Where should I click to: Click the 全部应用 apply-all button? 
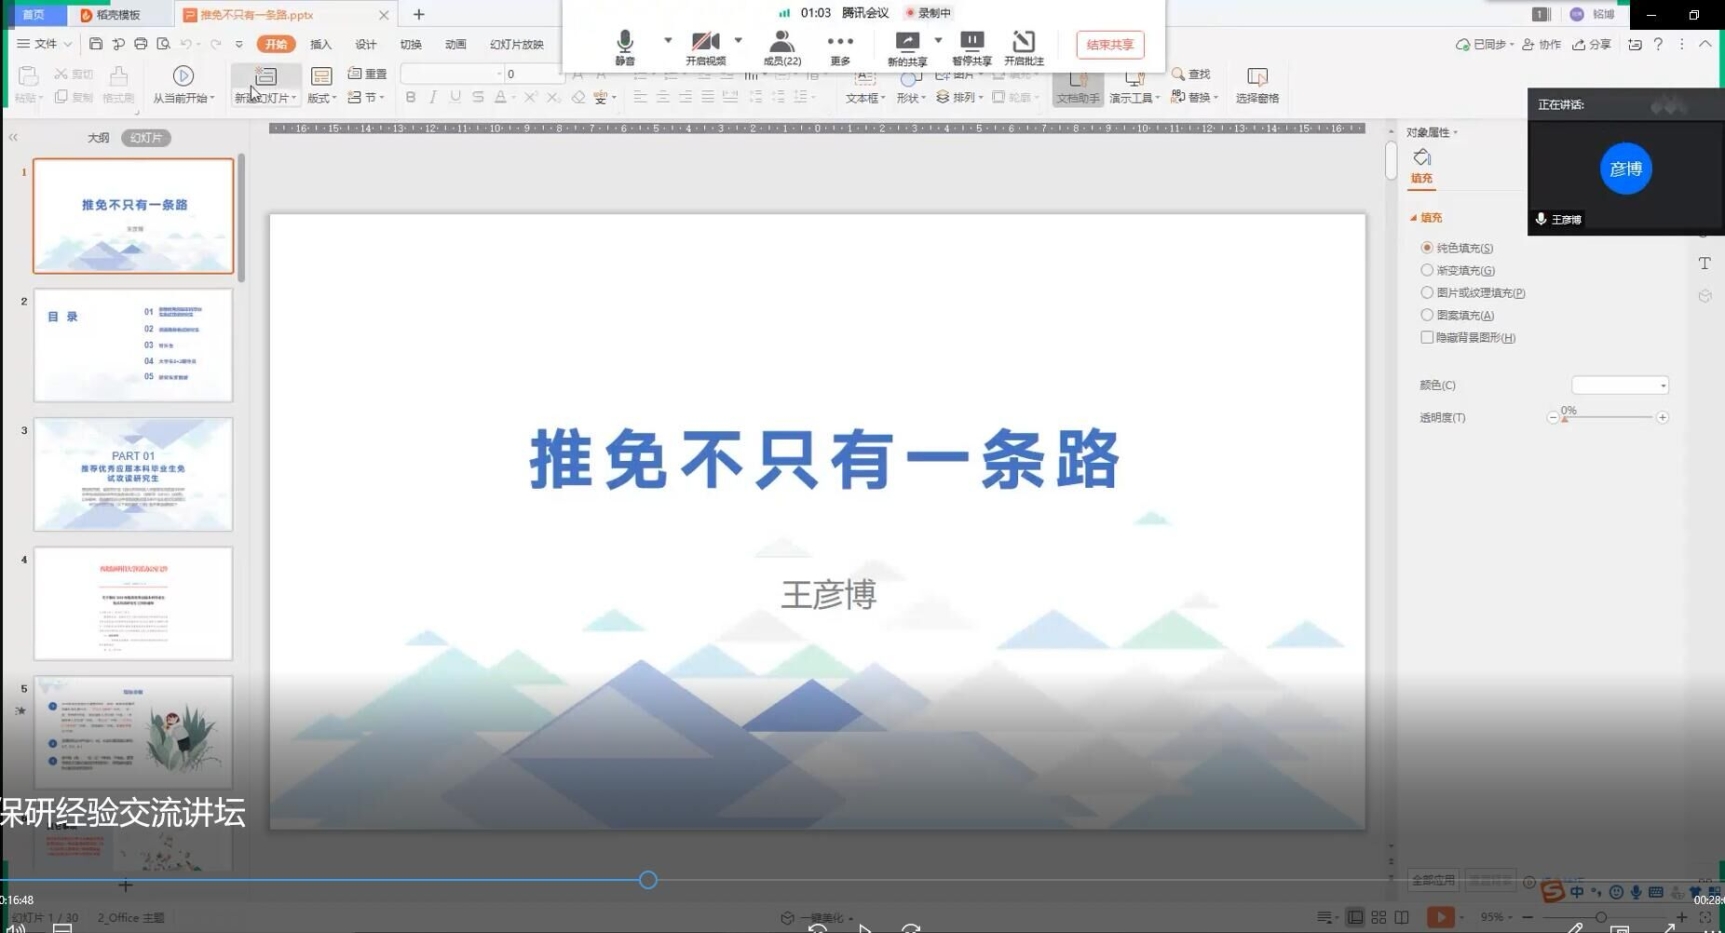1433,881
